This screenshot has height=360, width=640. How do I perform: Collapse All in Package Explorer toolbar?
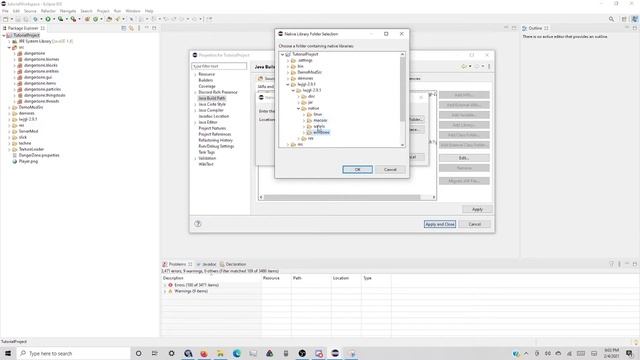(124, 28)
